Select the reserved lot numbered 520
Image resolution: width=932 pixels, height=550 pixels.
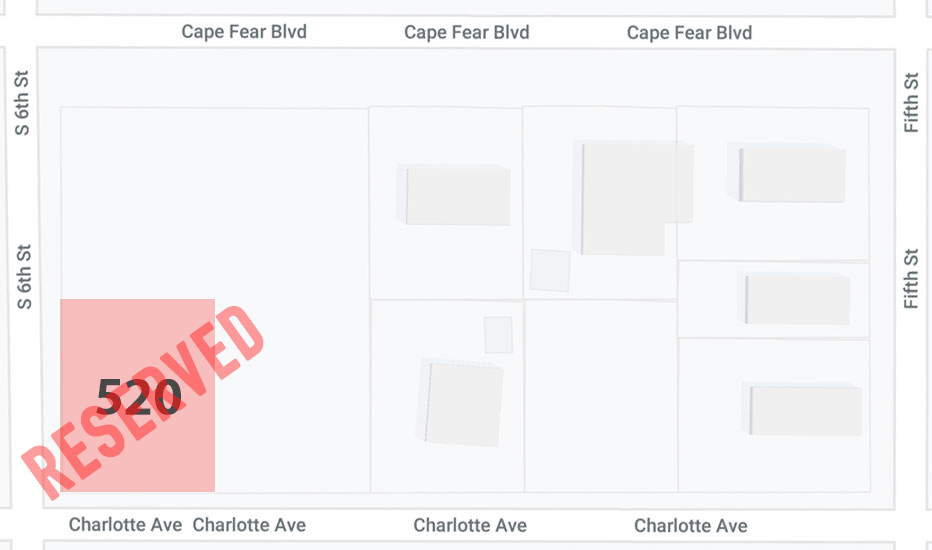tap(137, 395)
